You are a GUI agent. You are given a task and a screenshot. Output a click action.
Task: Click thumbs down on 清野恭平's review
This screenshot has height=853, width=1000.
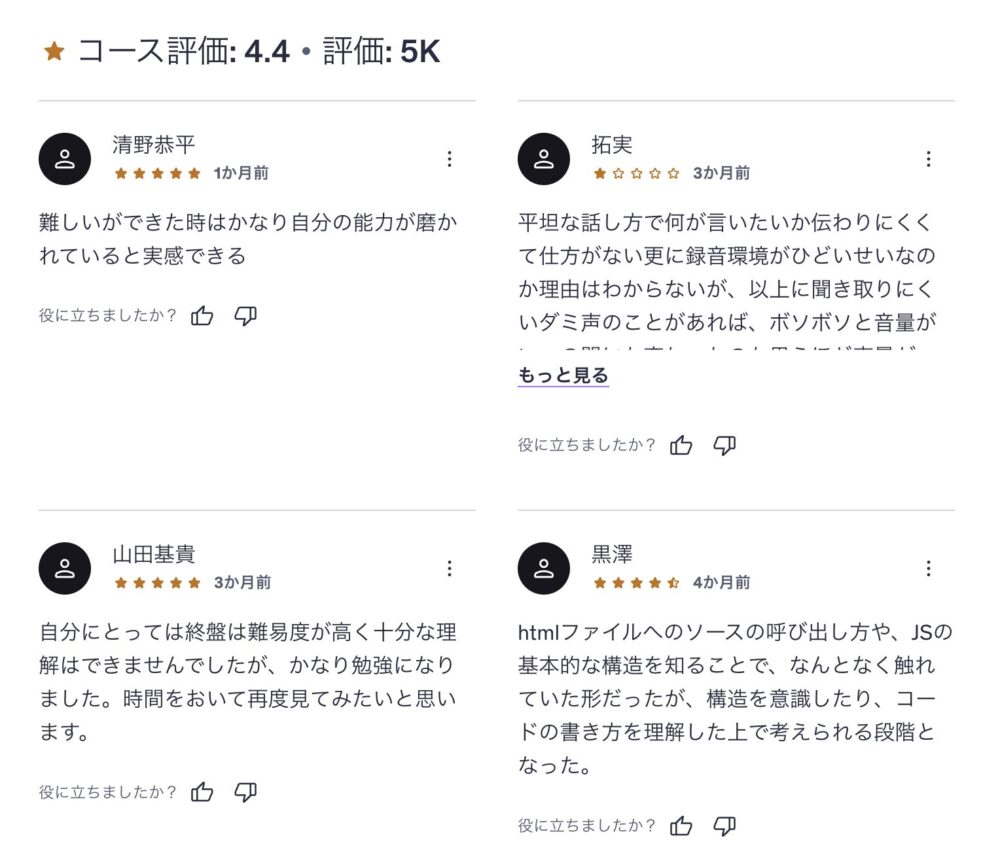(245, 316)
